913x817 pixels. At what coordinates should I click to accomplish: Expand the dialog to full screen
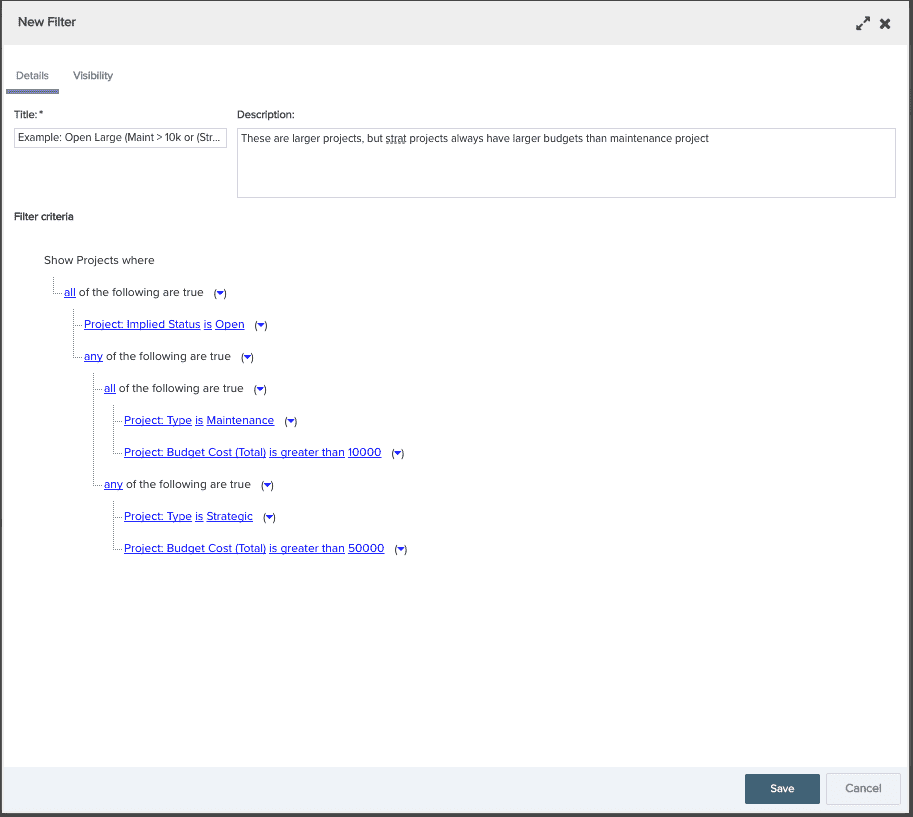click(x=863, y=23)
